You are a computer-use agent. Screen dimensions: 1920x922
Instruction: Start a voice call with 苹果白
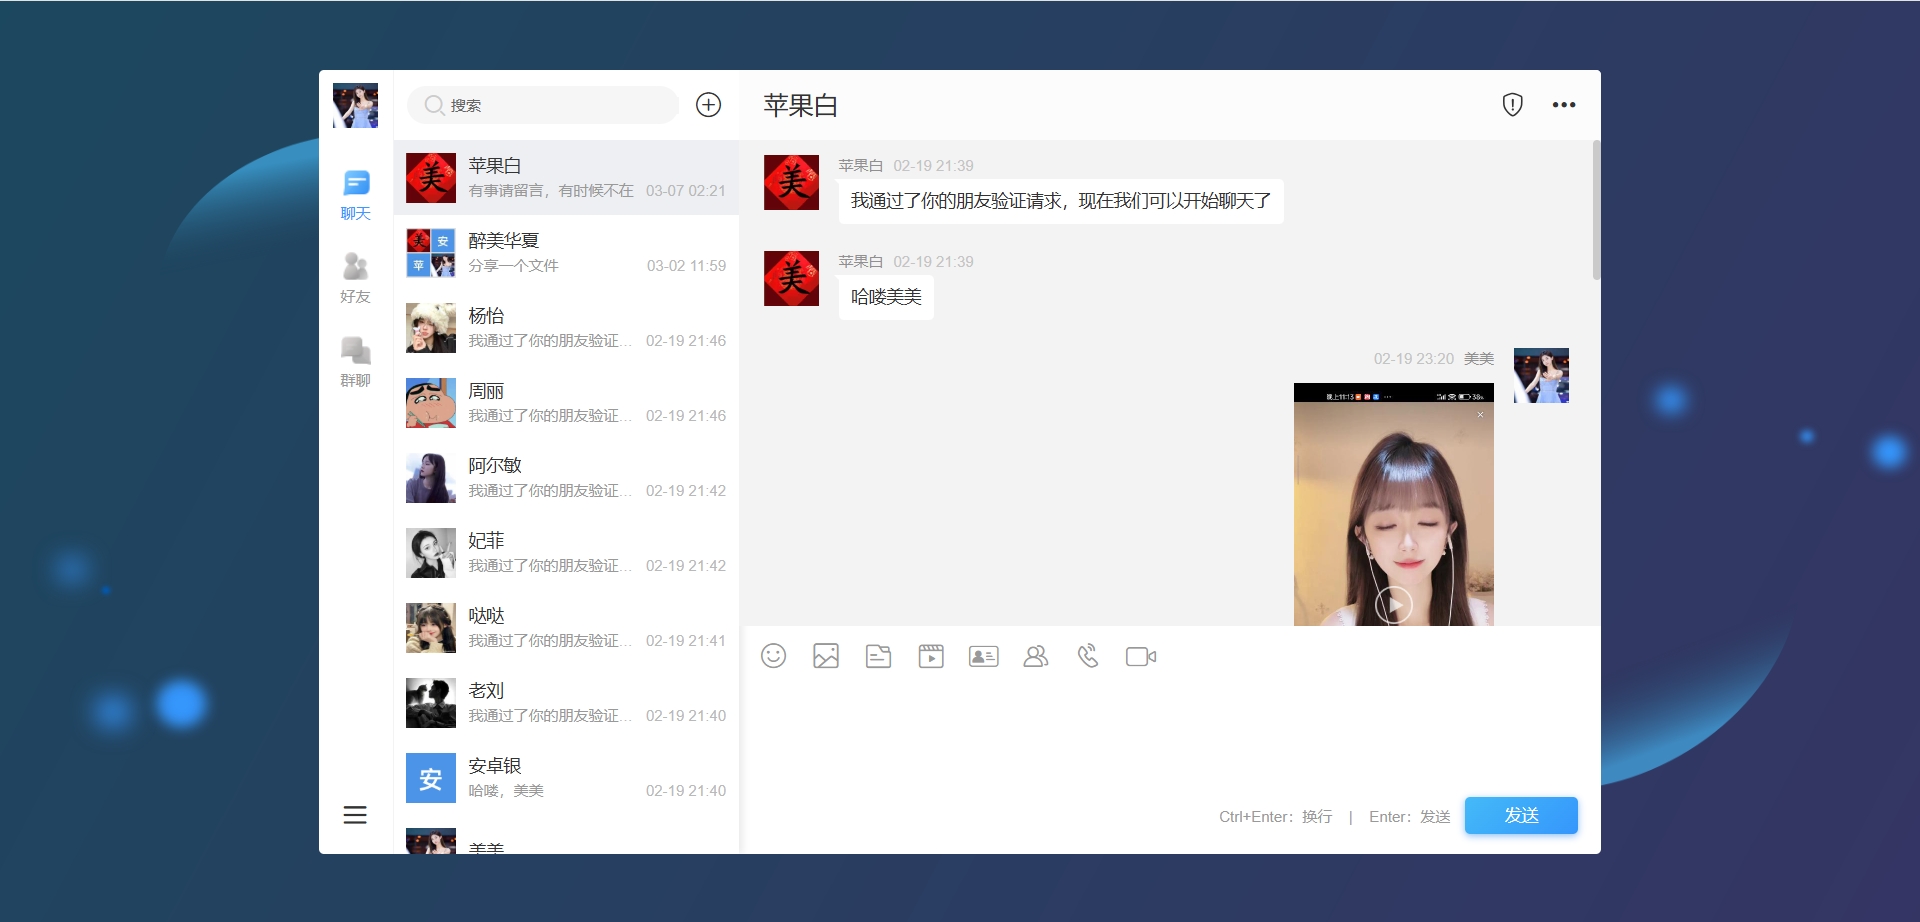[1088, 656]
